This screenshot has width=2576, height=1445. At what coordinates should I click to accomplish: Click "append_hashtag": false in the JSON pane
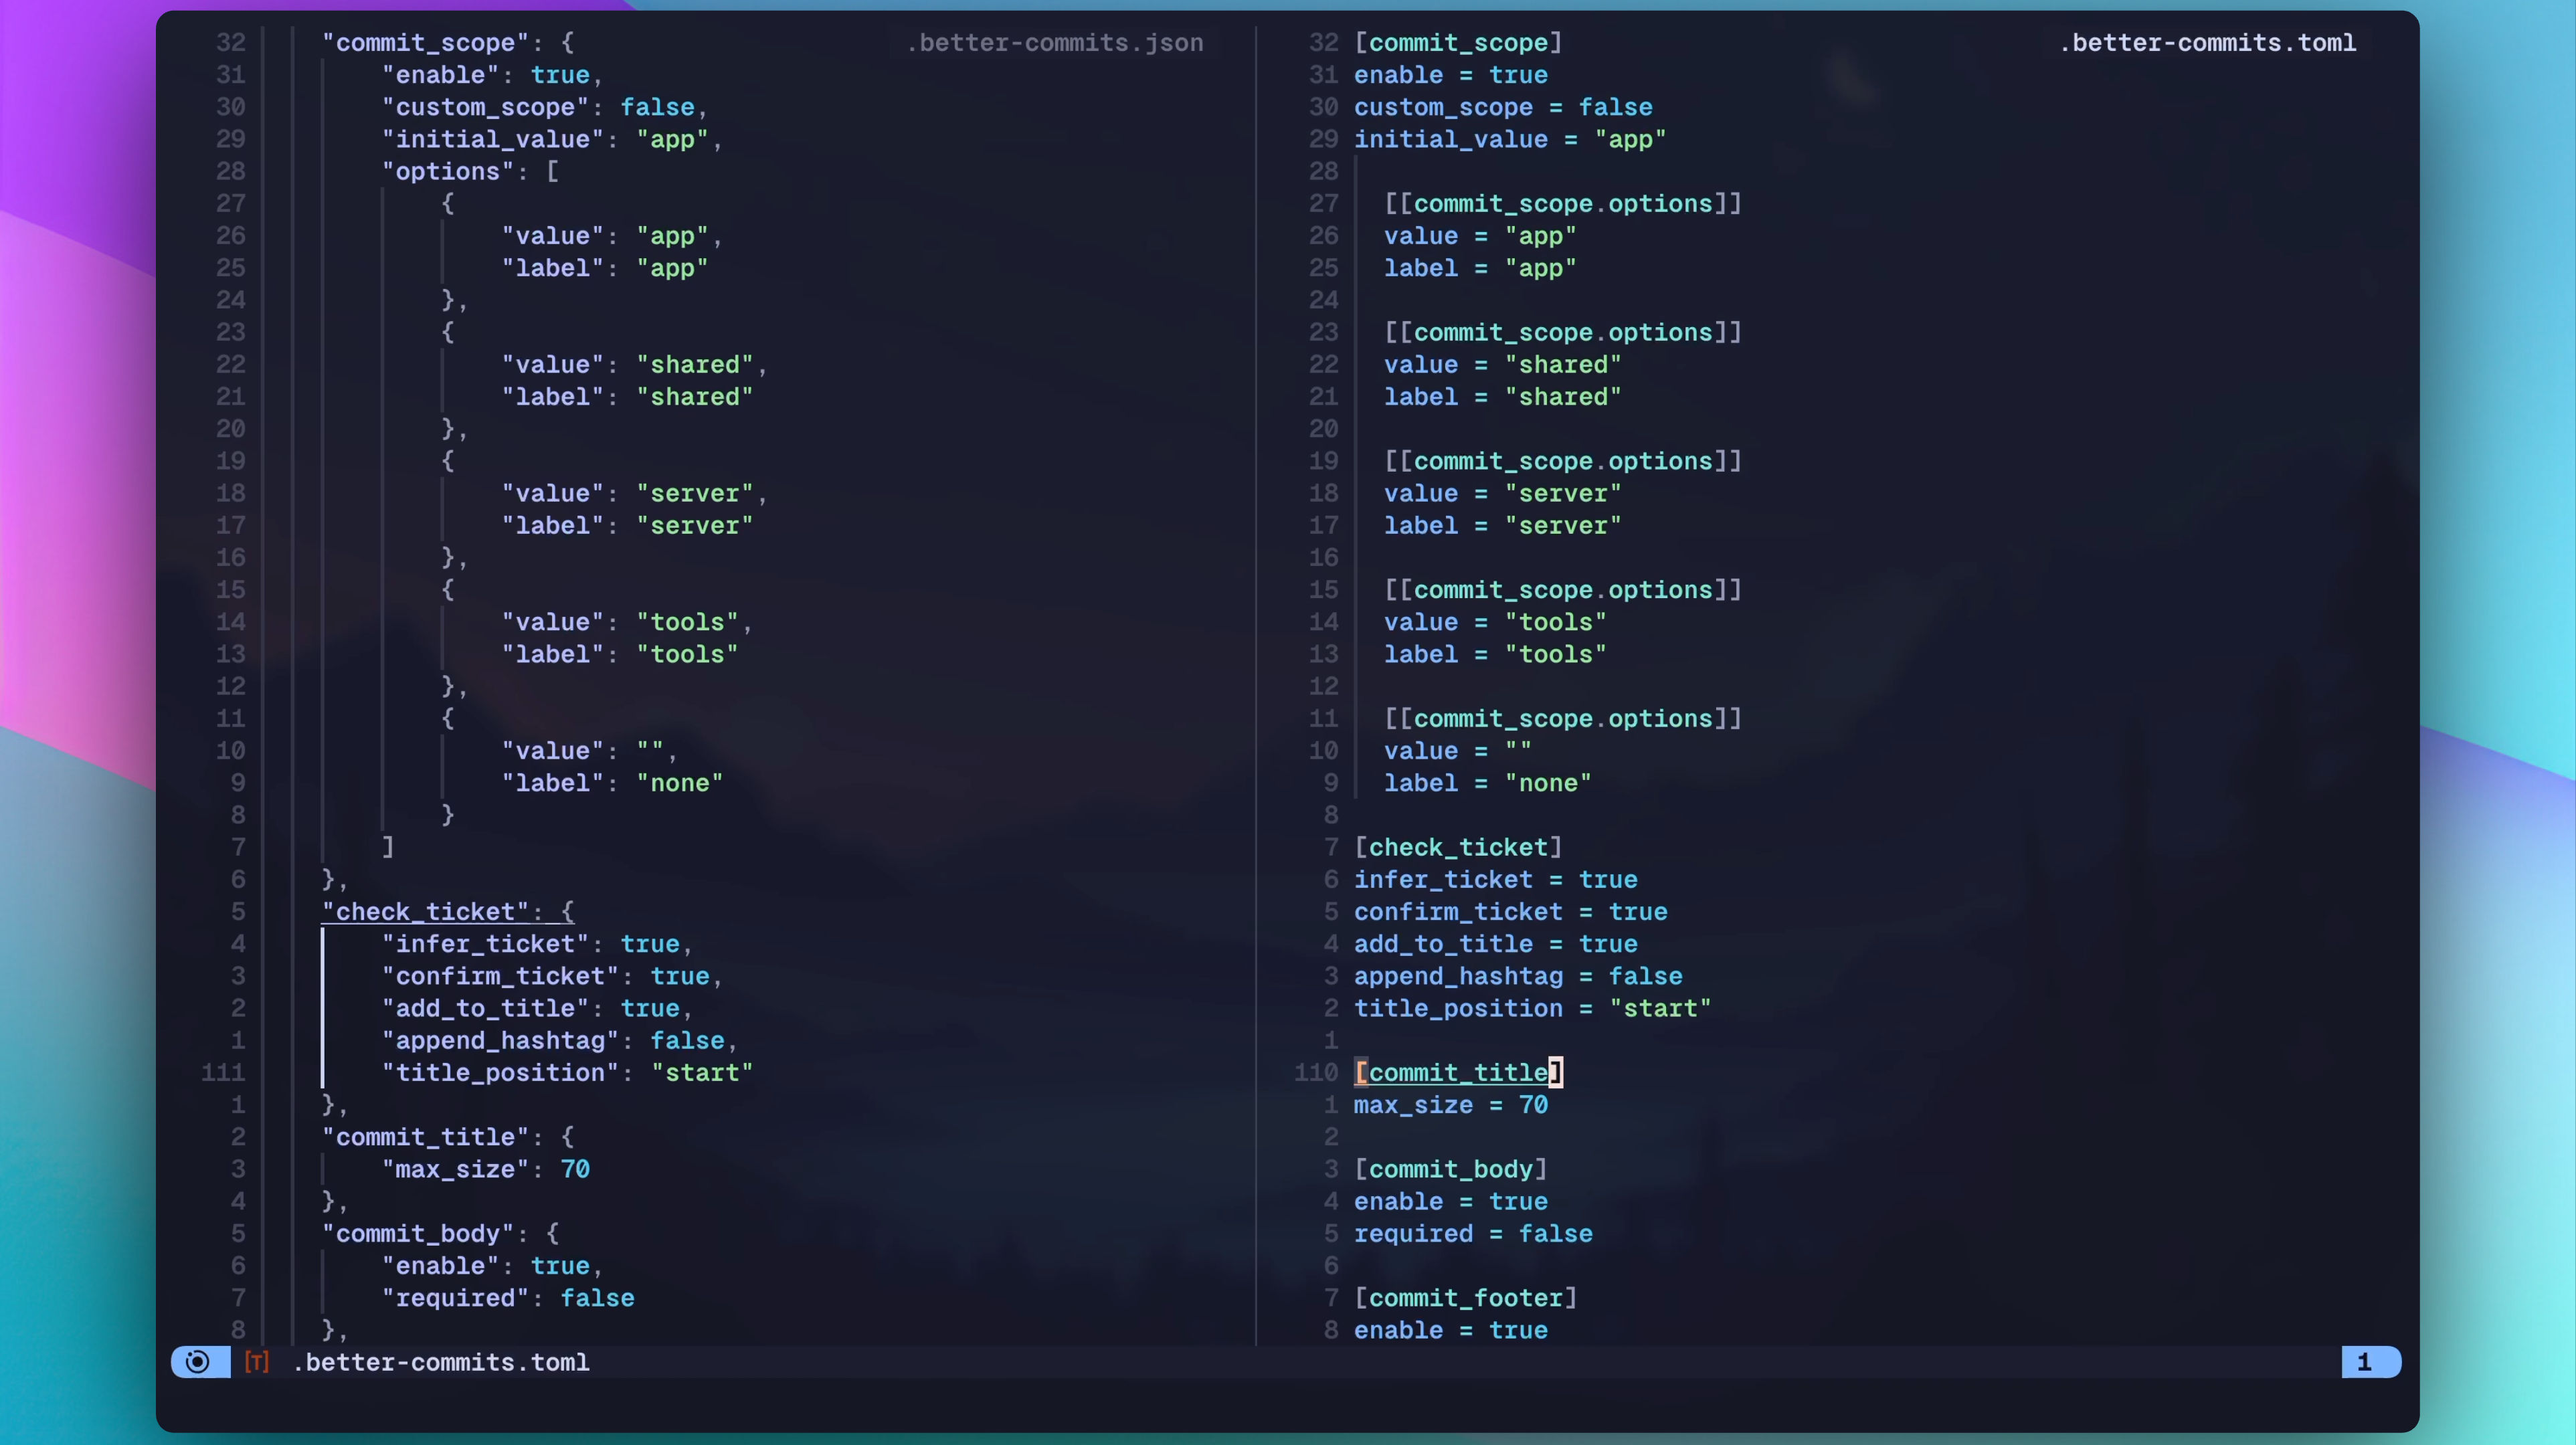pos(559,1041)
